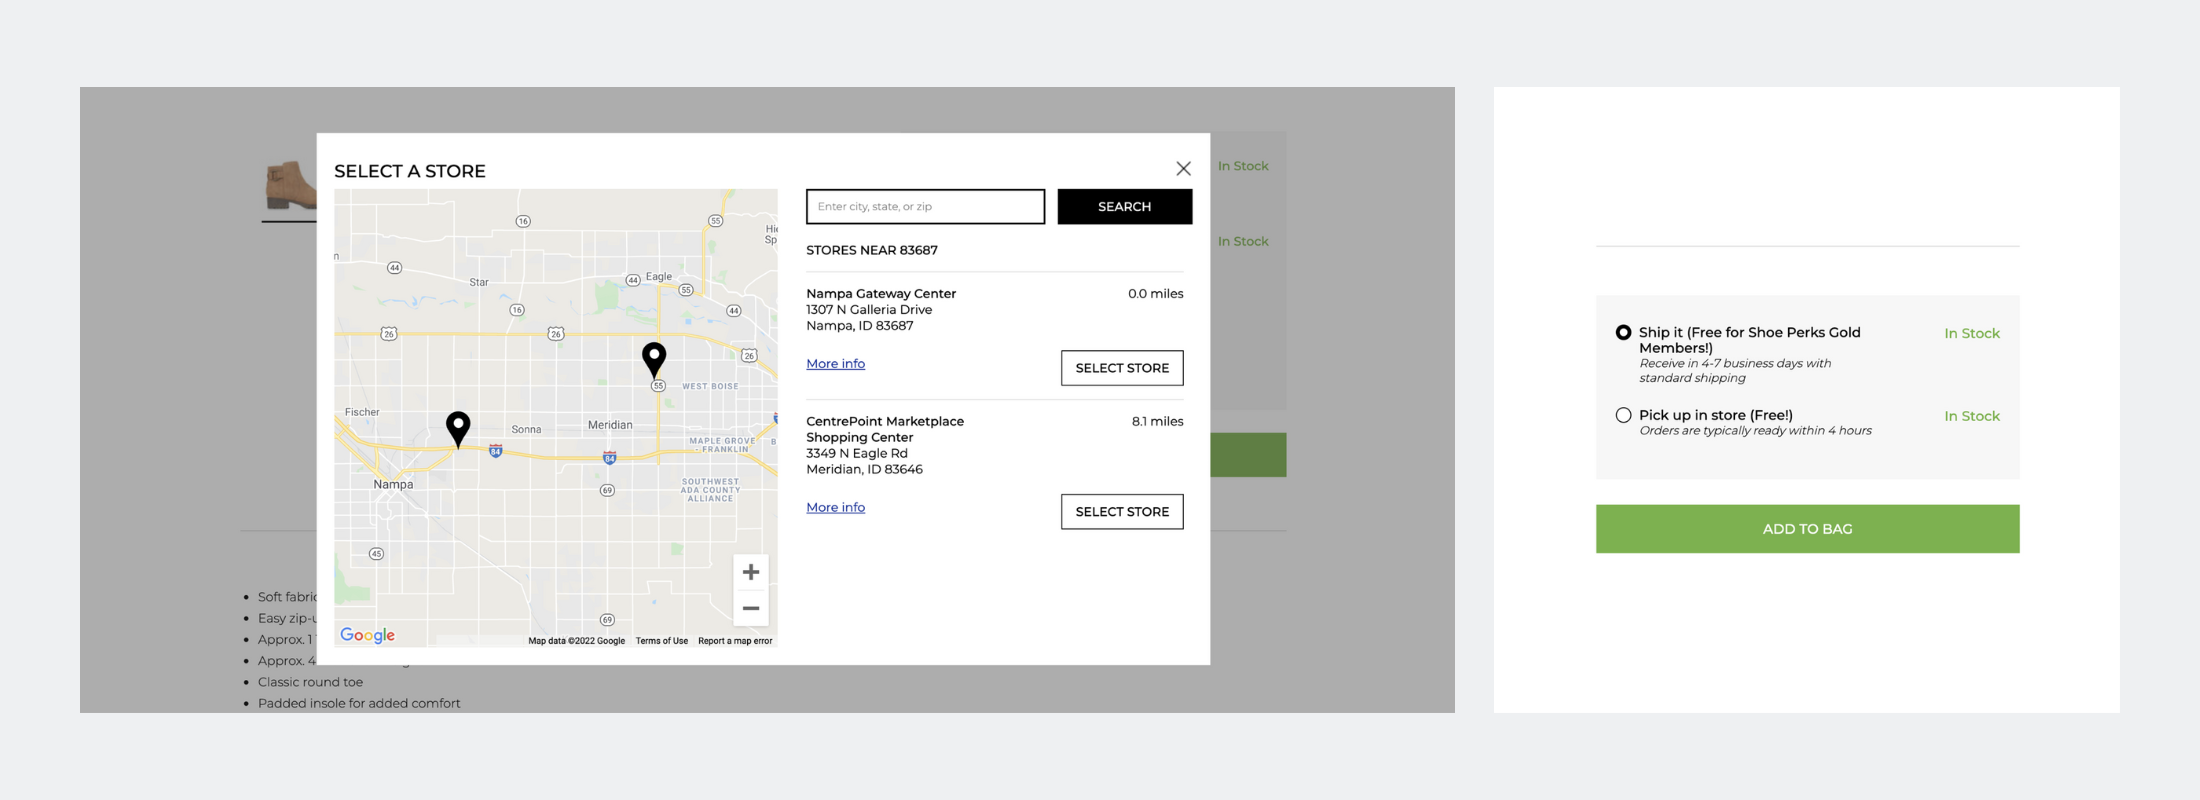Select store for Nampa Gateway Center
This screenshot has width=2200, height=800.
(1122, 368)
